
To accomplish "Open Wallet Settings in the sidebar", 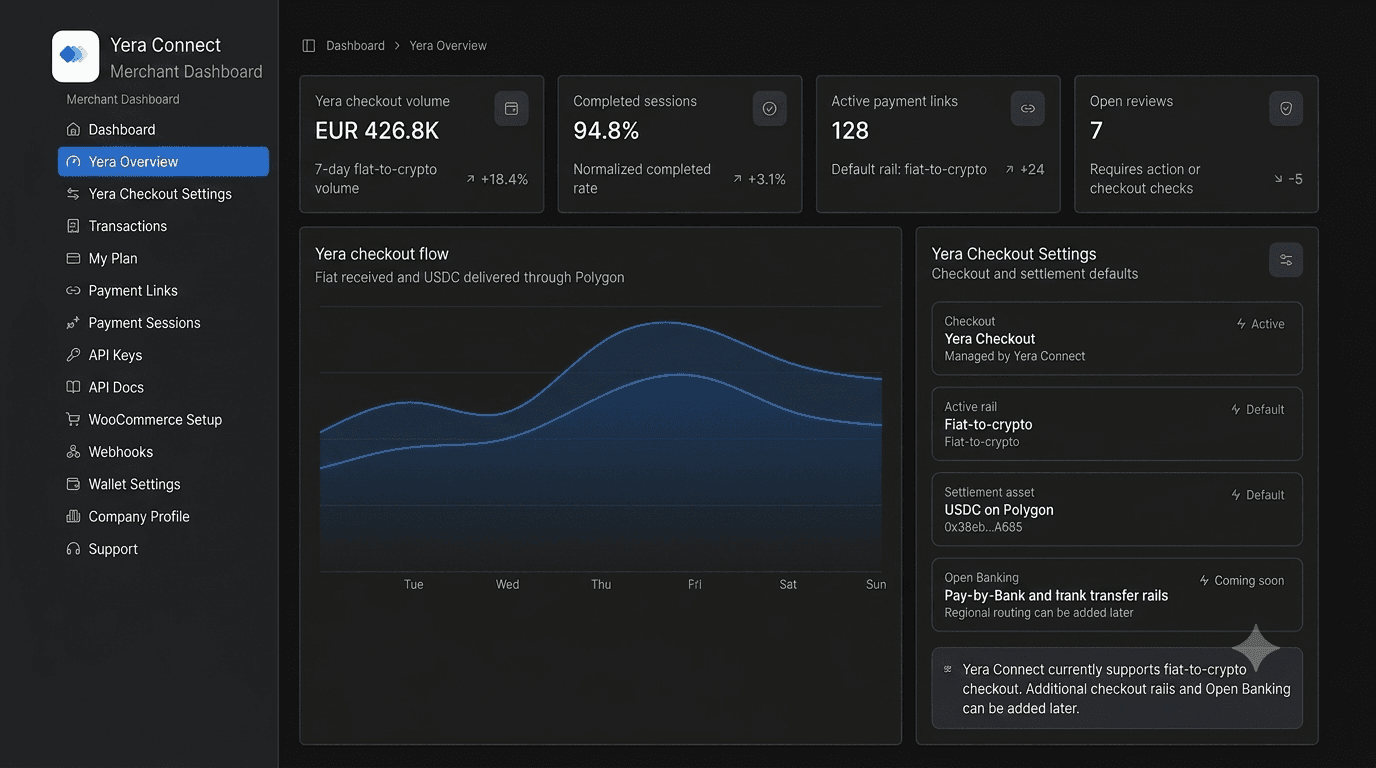I will click(163, 484).
